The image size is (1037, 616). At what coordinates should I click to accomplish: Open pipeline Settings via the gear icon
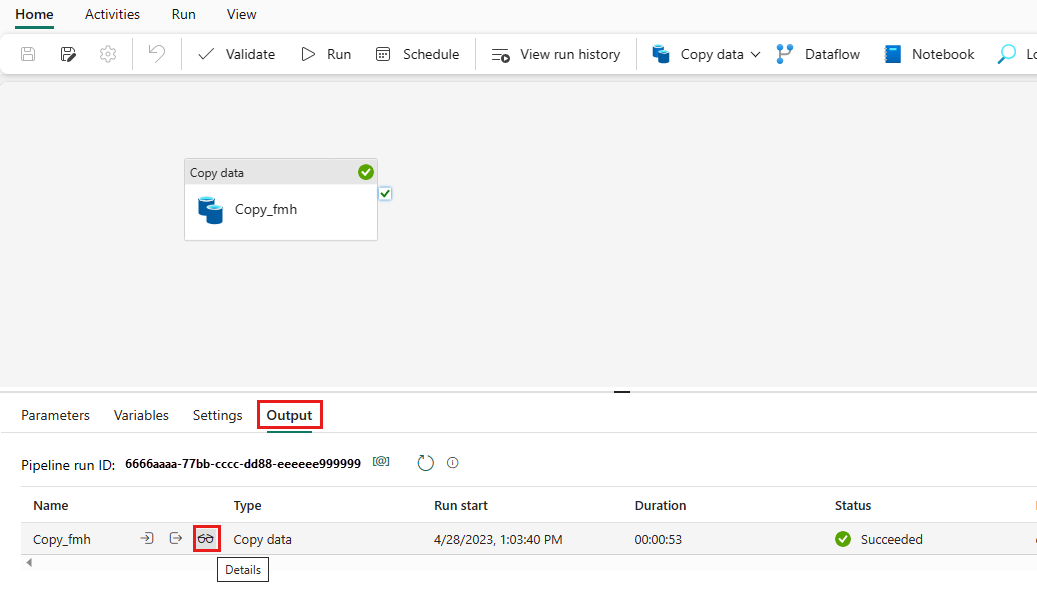pos(107,54)
